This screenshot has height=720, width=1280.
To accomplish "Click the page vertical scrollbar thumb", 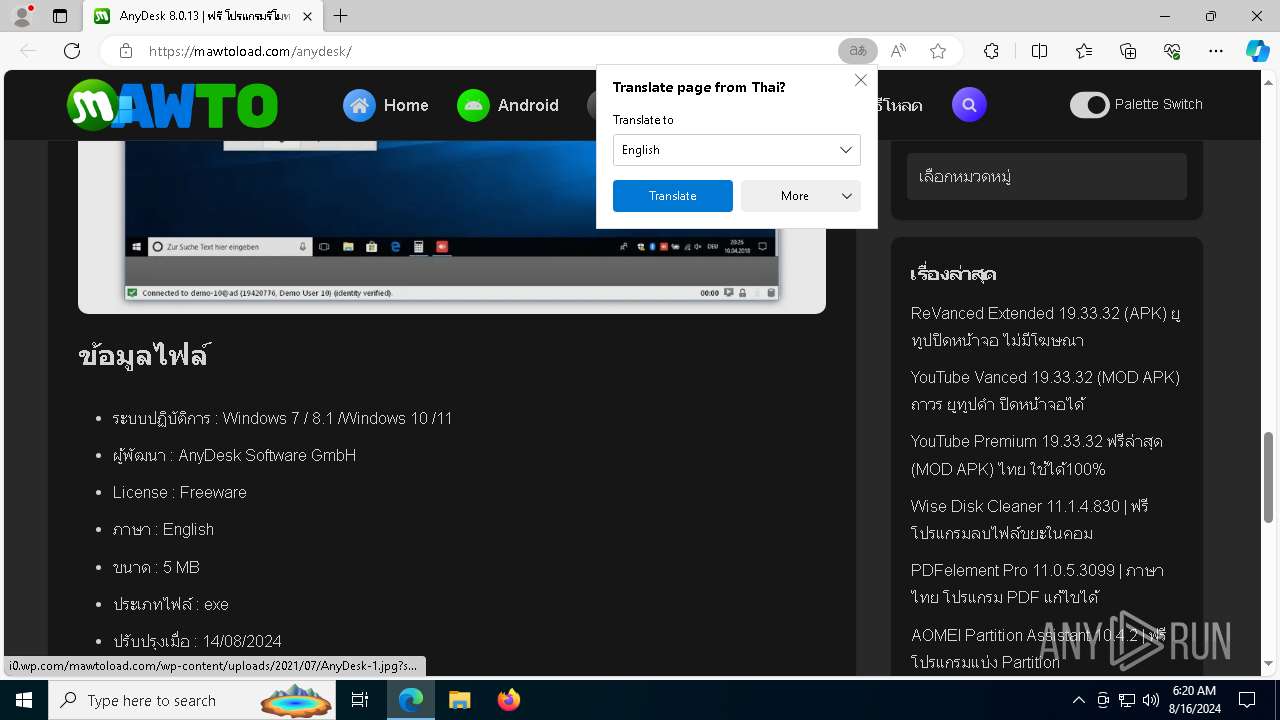I will click(1269, 476).
